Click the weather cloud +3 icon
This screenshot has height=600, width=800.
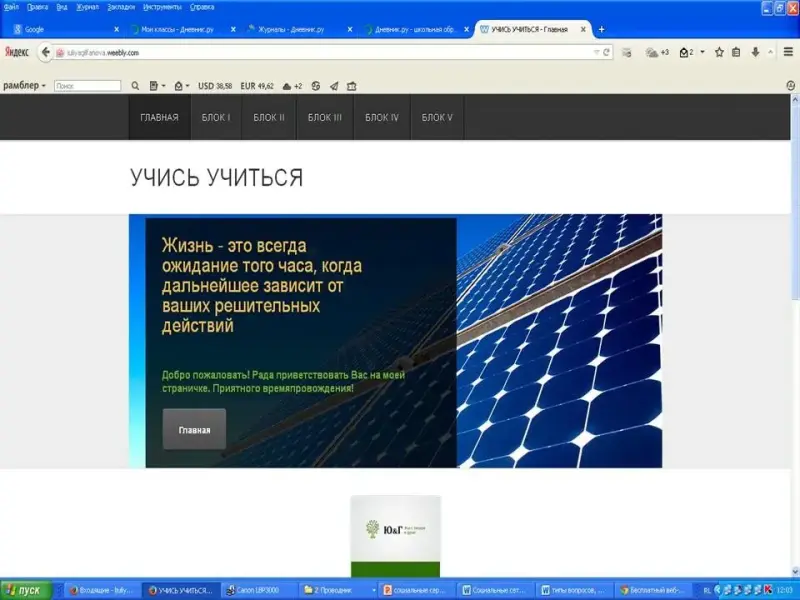pos(657,51)
